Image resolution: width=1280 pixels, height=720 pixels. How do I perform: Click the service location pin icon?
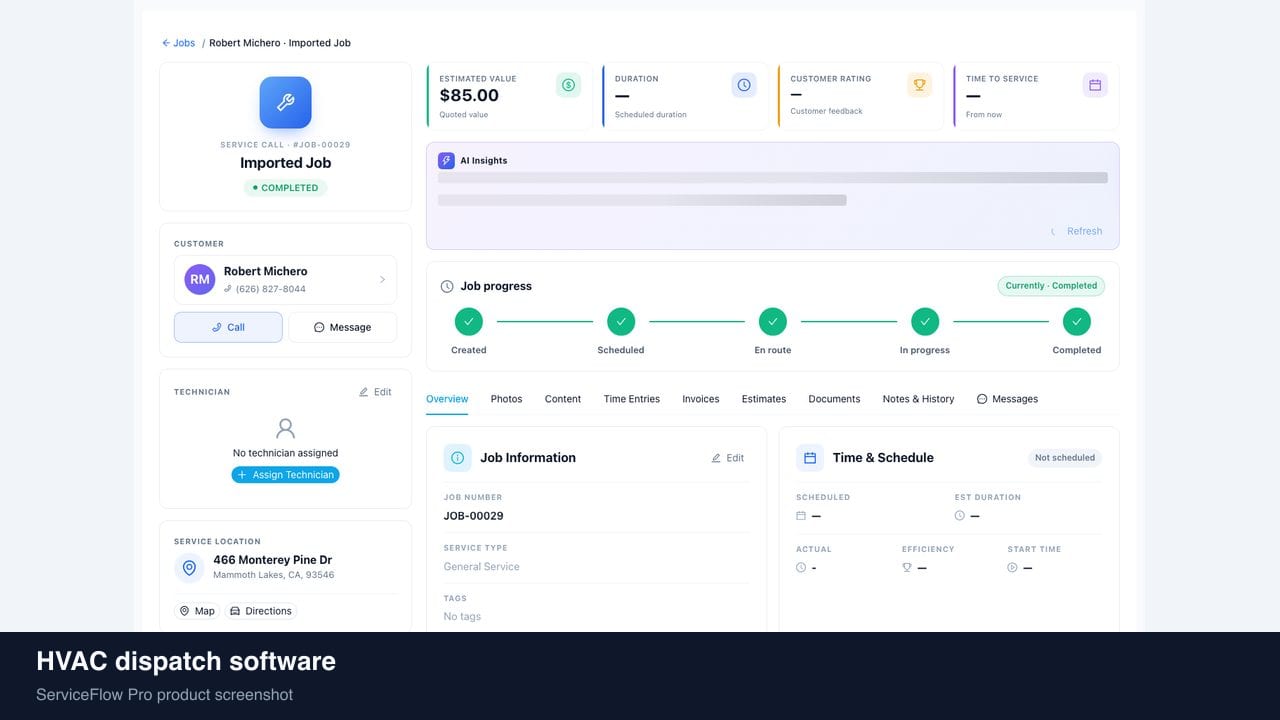tap(189, 568)
